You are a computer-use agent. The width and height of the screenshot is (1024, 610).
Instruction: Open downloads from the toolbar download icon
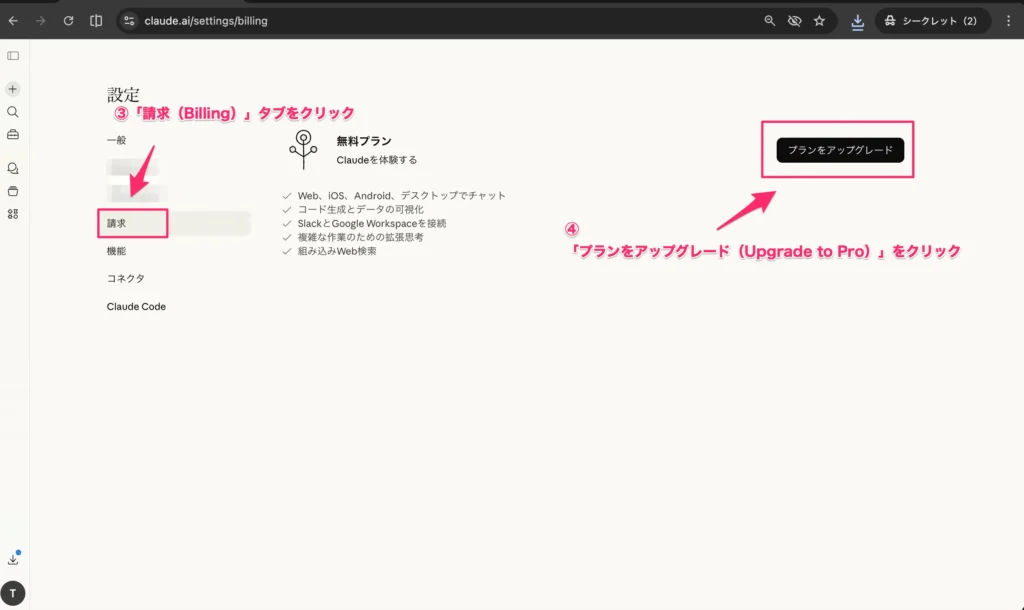[x=858, y=19]
